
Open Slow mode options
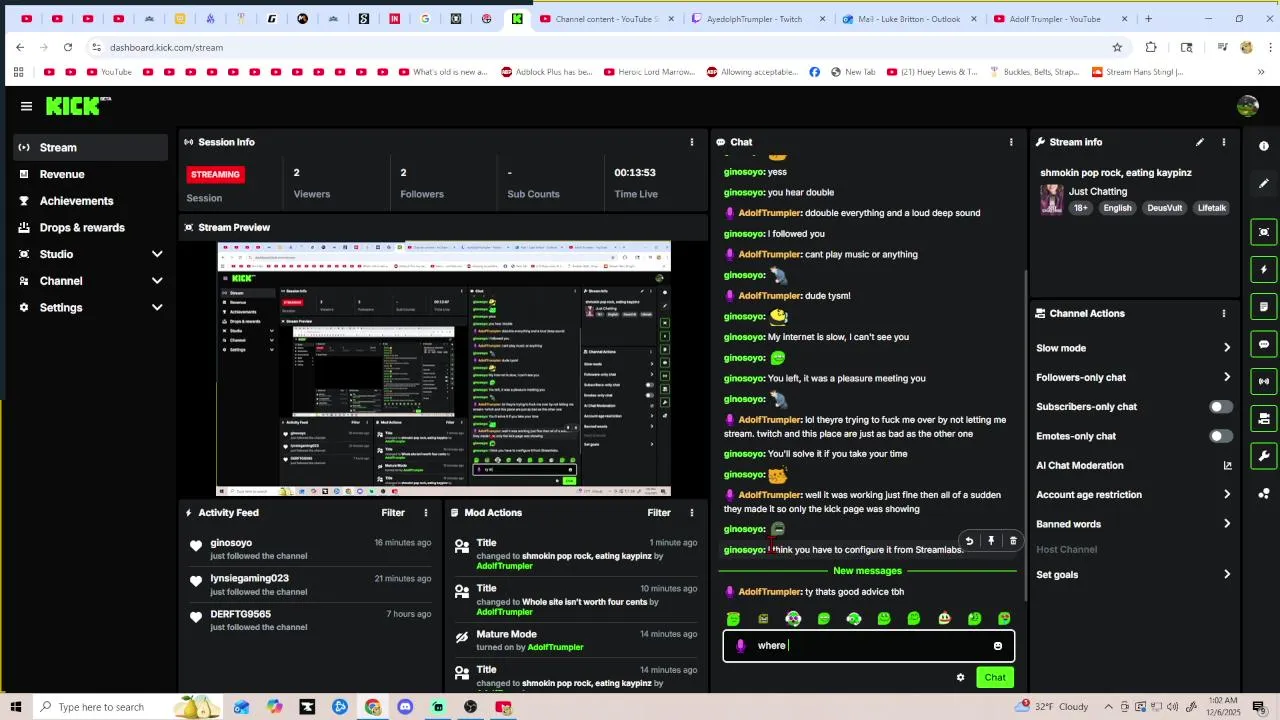pos(1133,348)
